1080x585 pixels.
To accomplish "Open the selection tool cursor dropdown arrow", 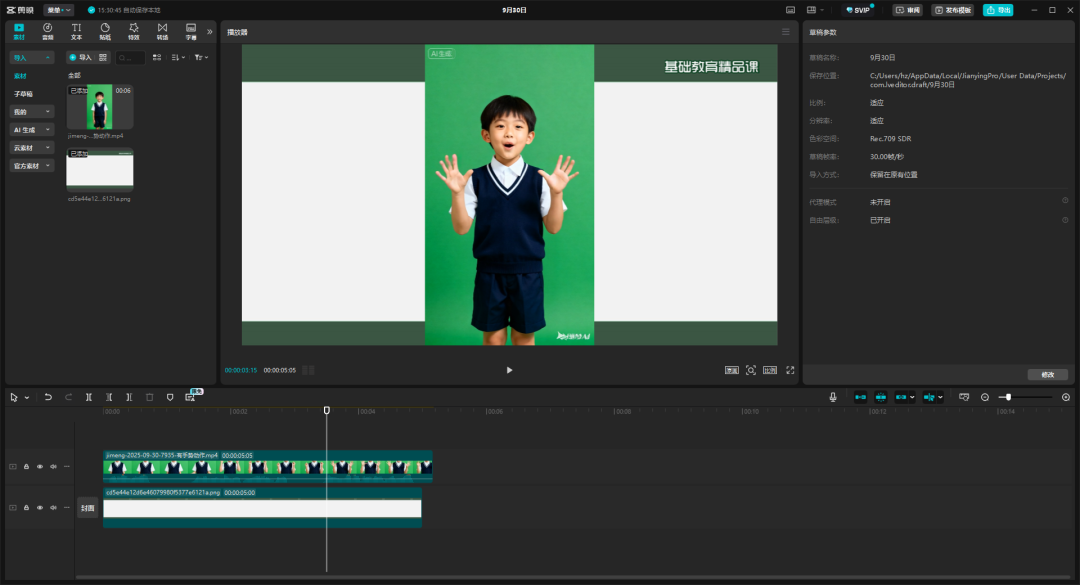I will click(x=27, y=397).
